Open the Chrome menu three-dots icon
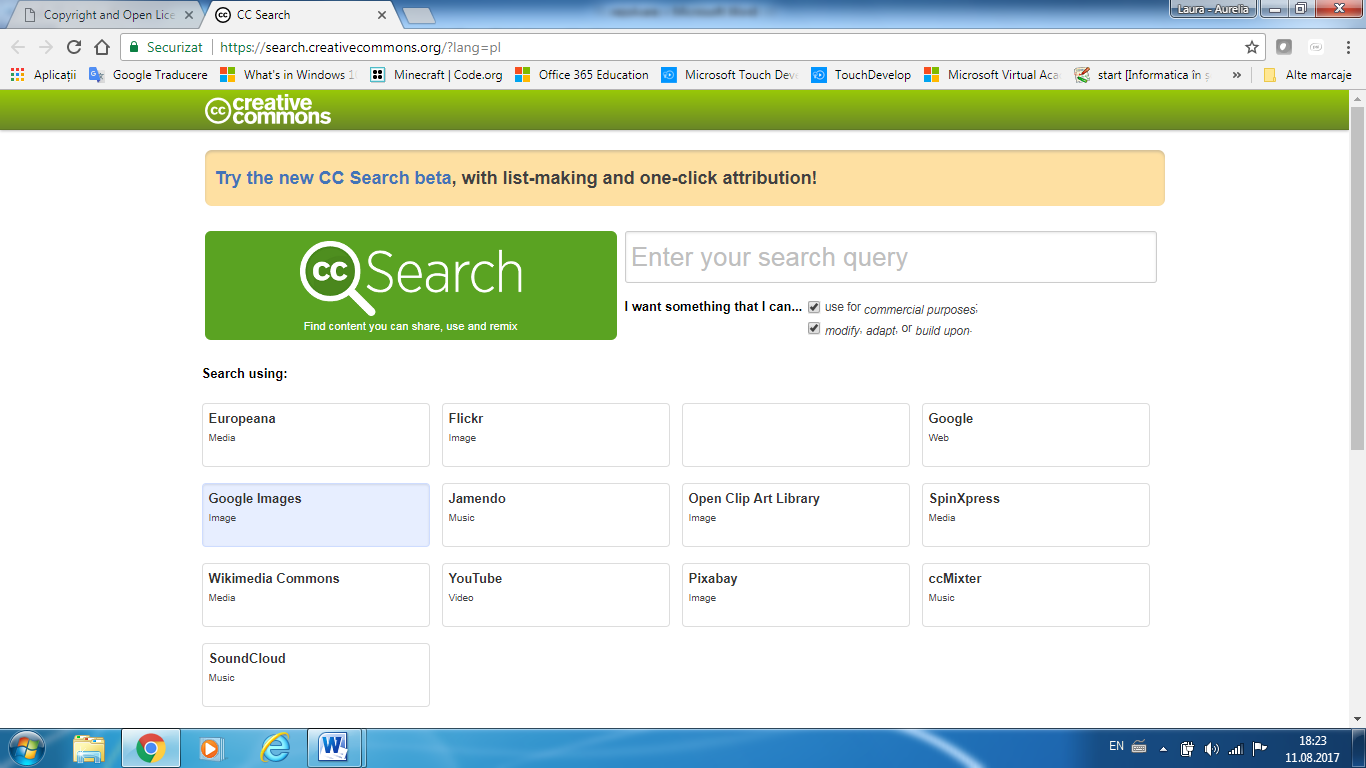The height and width of the screenshot is (768, 1366). tap(1346, 47)
